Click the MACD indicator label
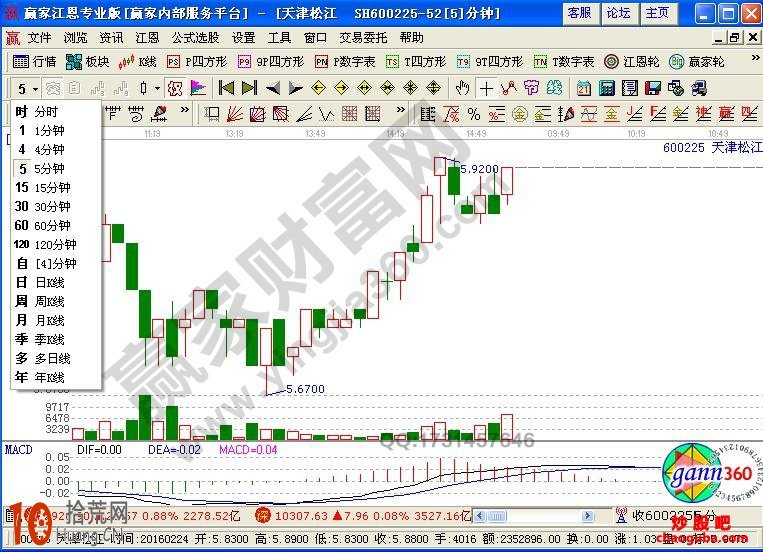The width and height of the screenshot is (763, 552). tap(18, 449)
